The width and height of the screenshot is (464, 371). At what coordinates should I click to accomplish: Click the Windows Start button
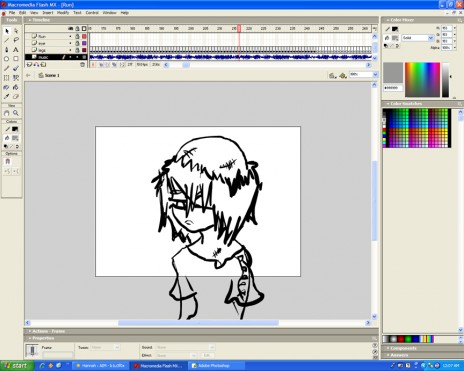[17, 366]
